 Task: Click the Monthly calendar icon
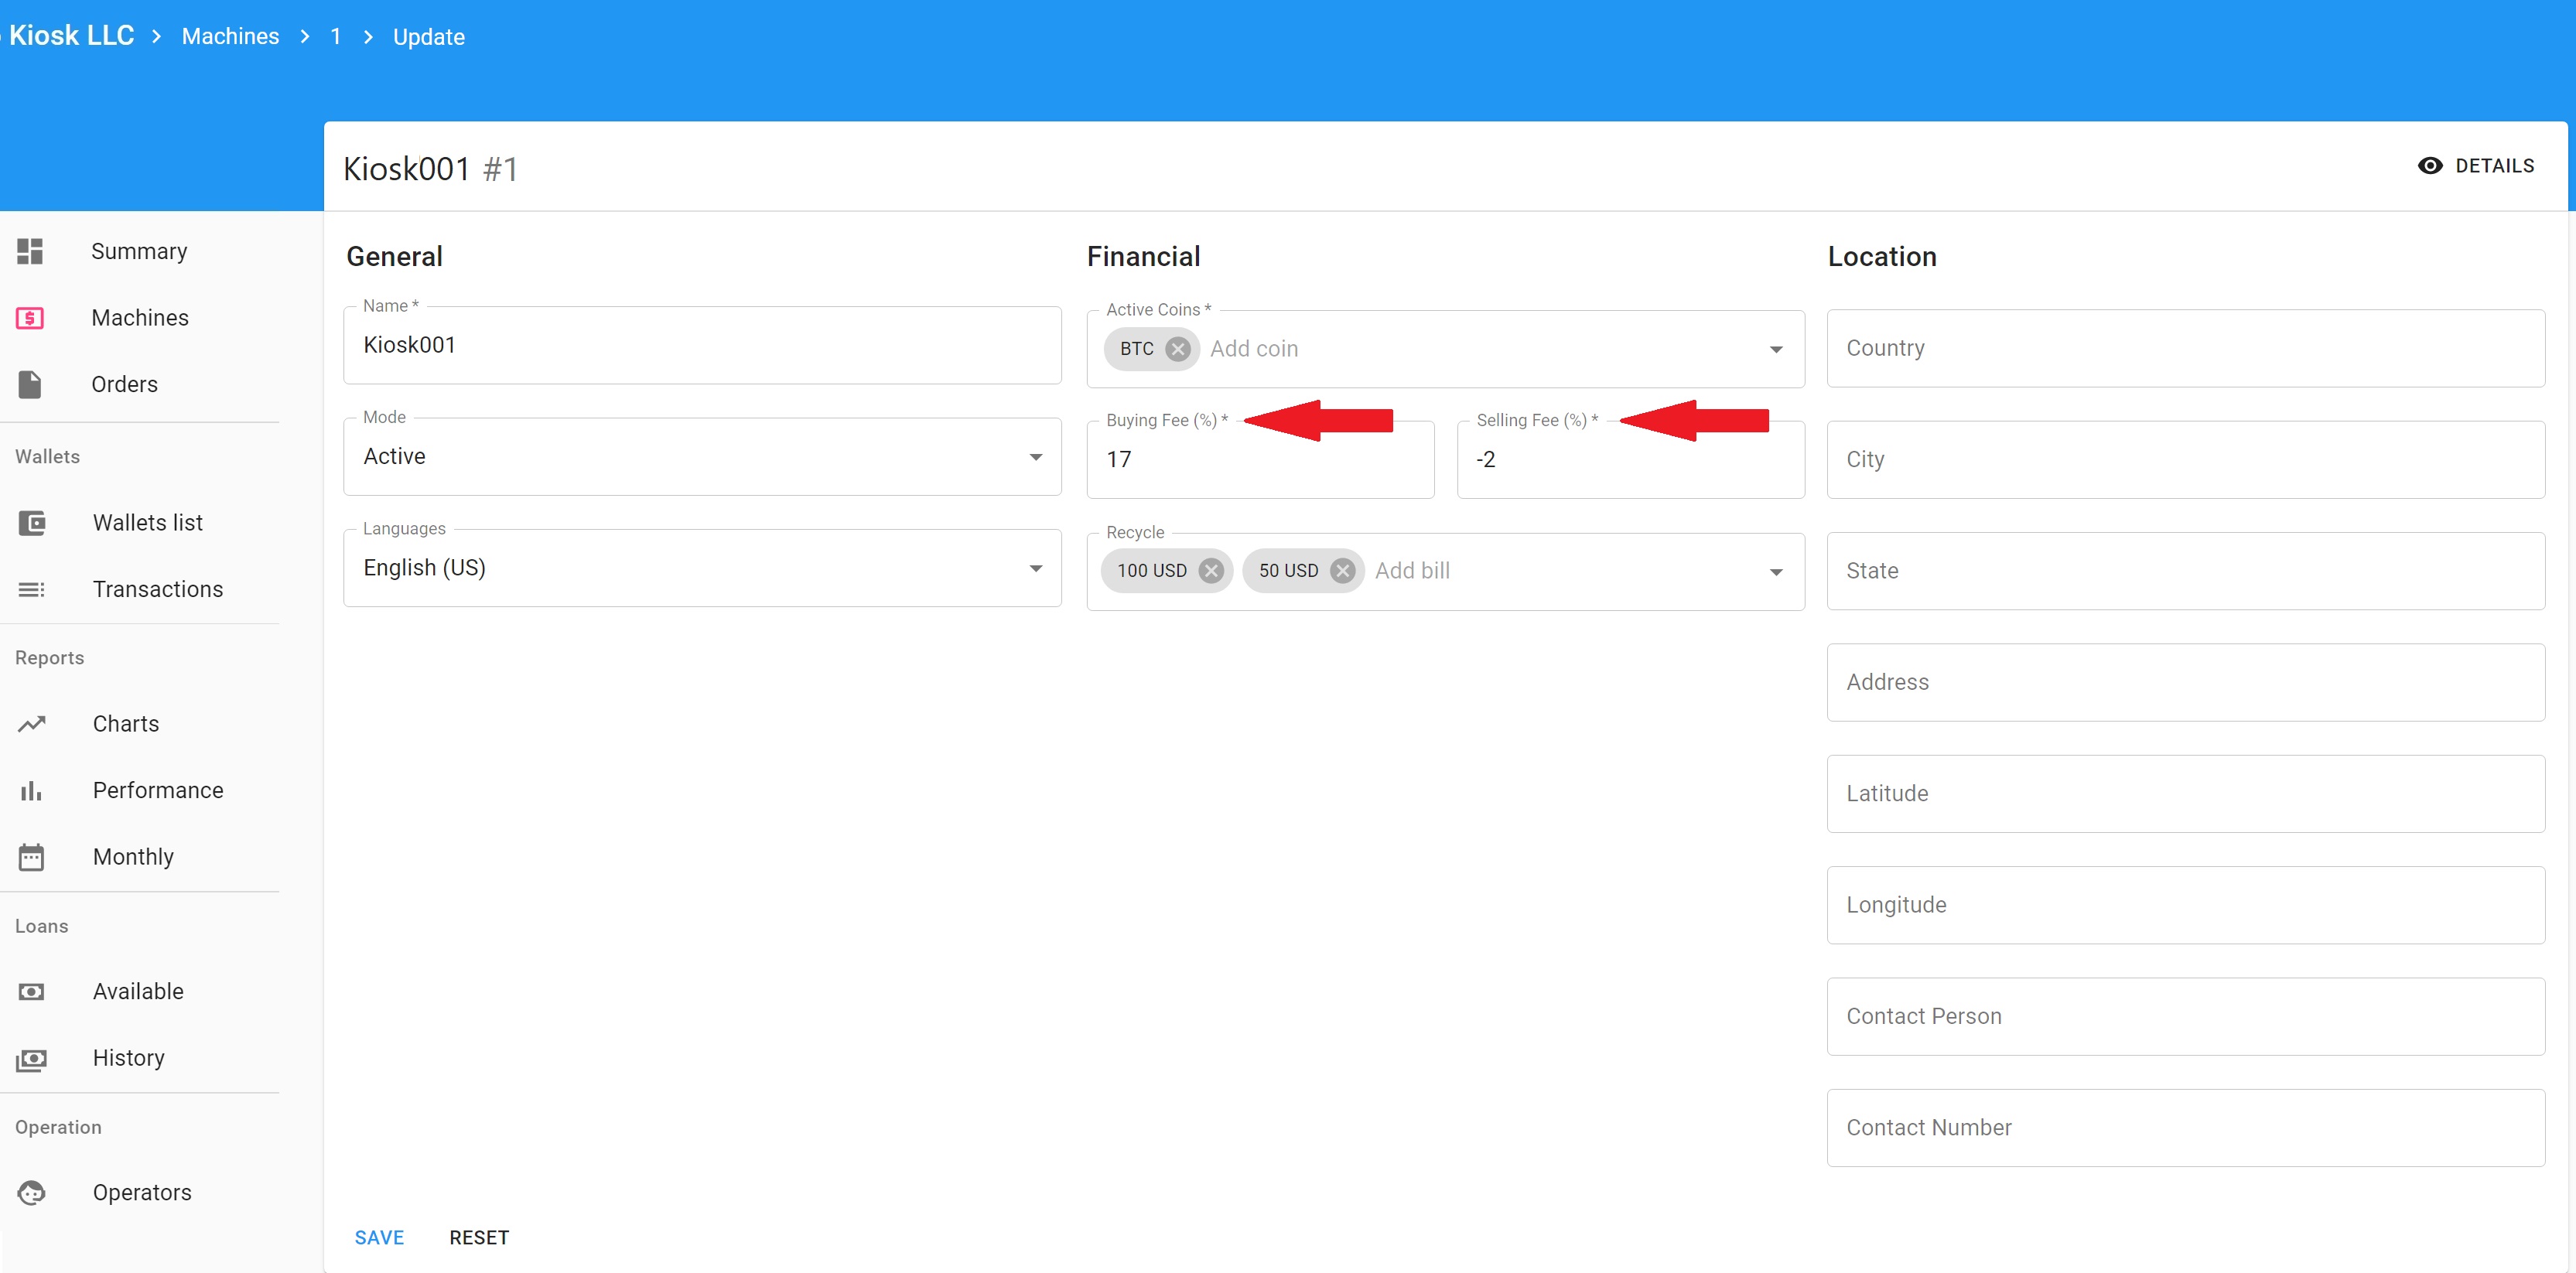pos(32,857)
